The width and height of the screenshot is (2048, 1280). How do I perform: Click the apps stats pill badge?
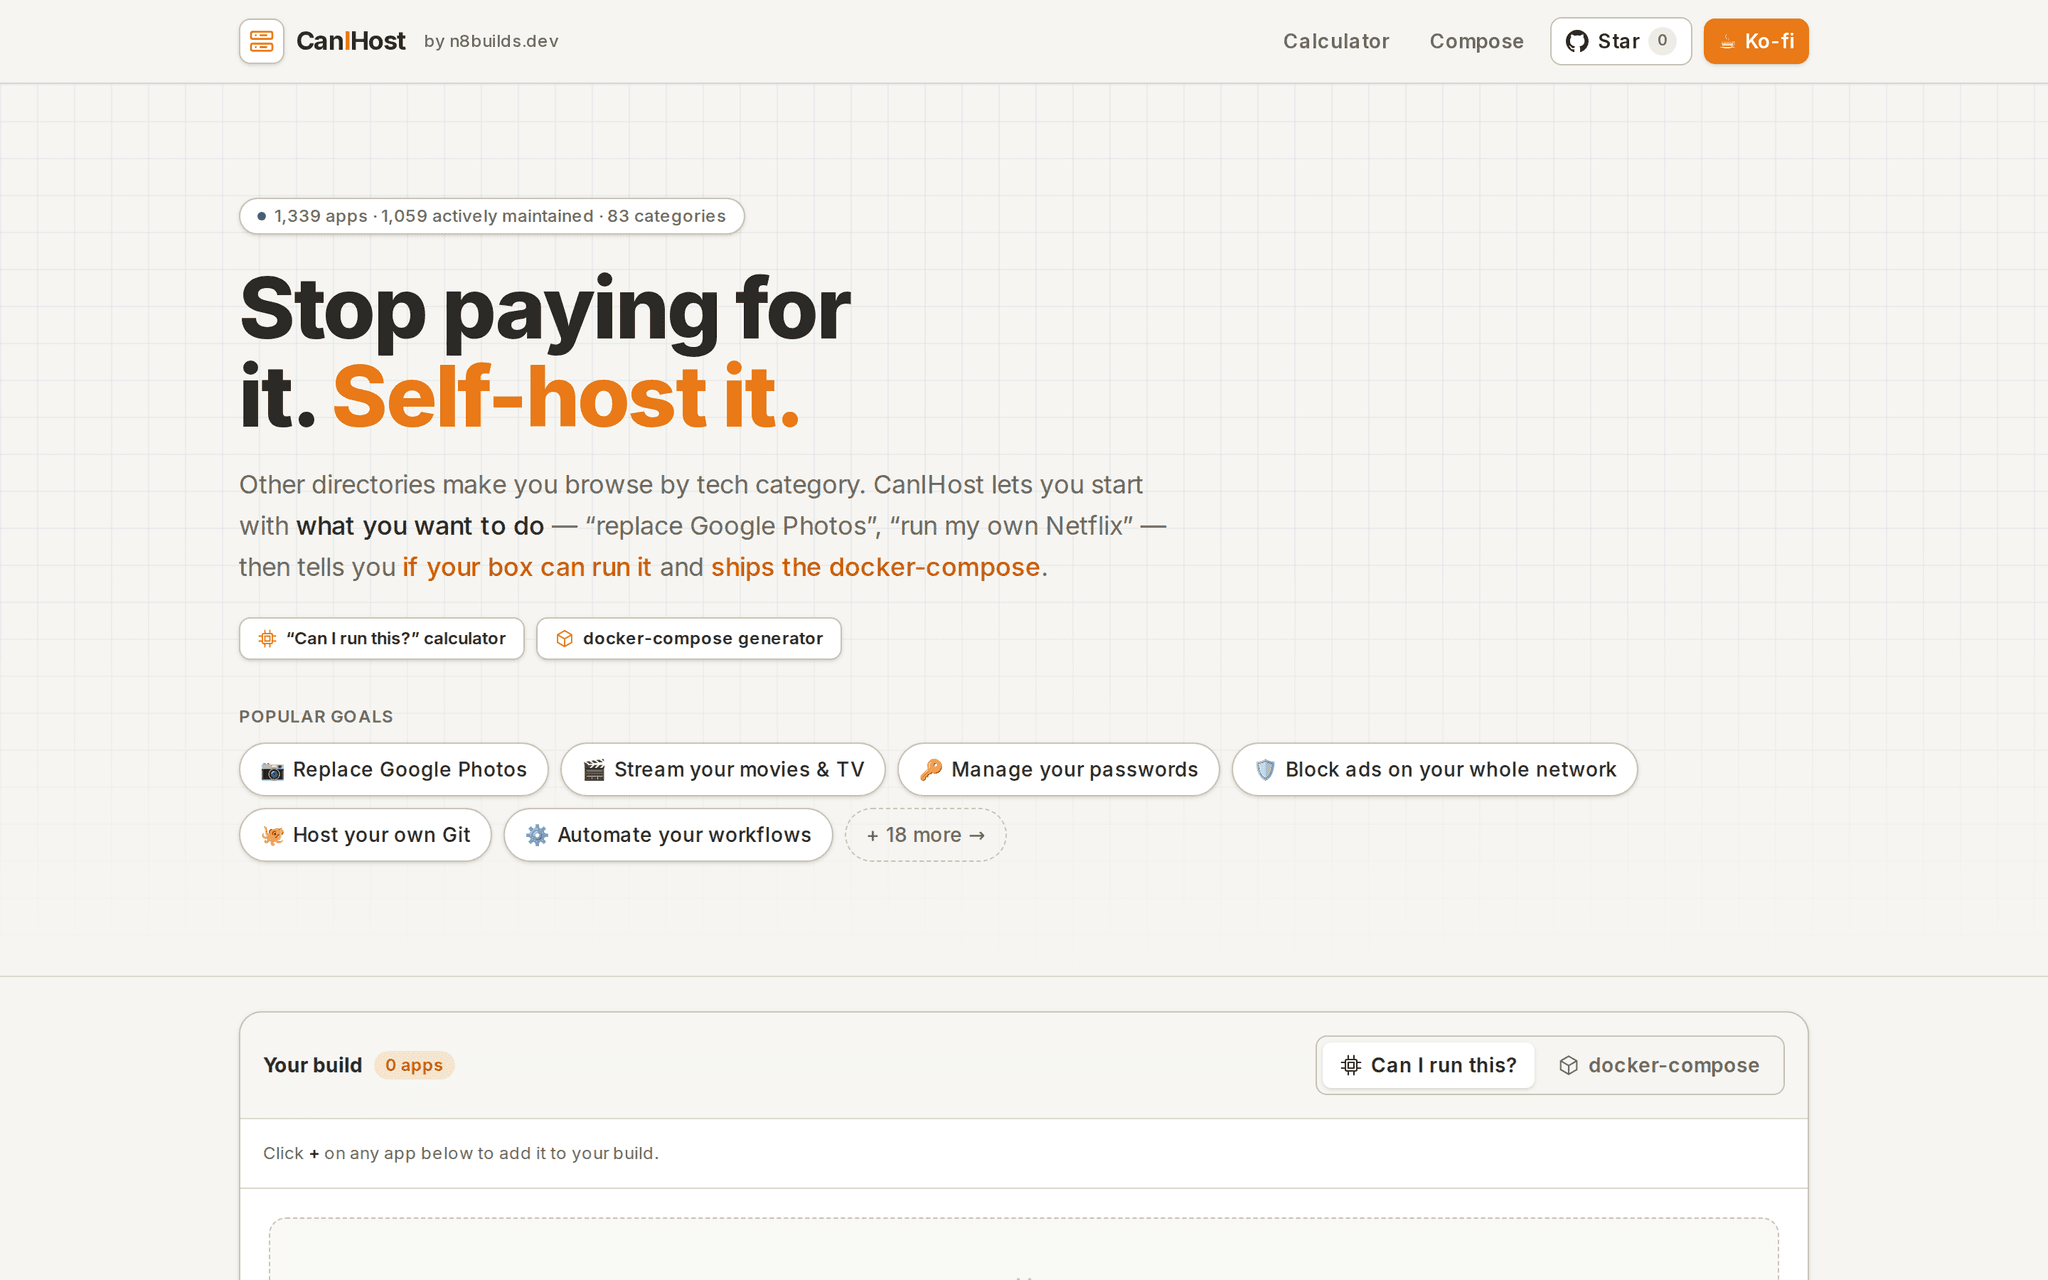click(491, 216)
